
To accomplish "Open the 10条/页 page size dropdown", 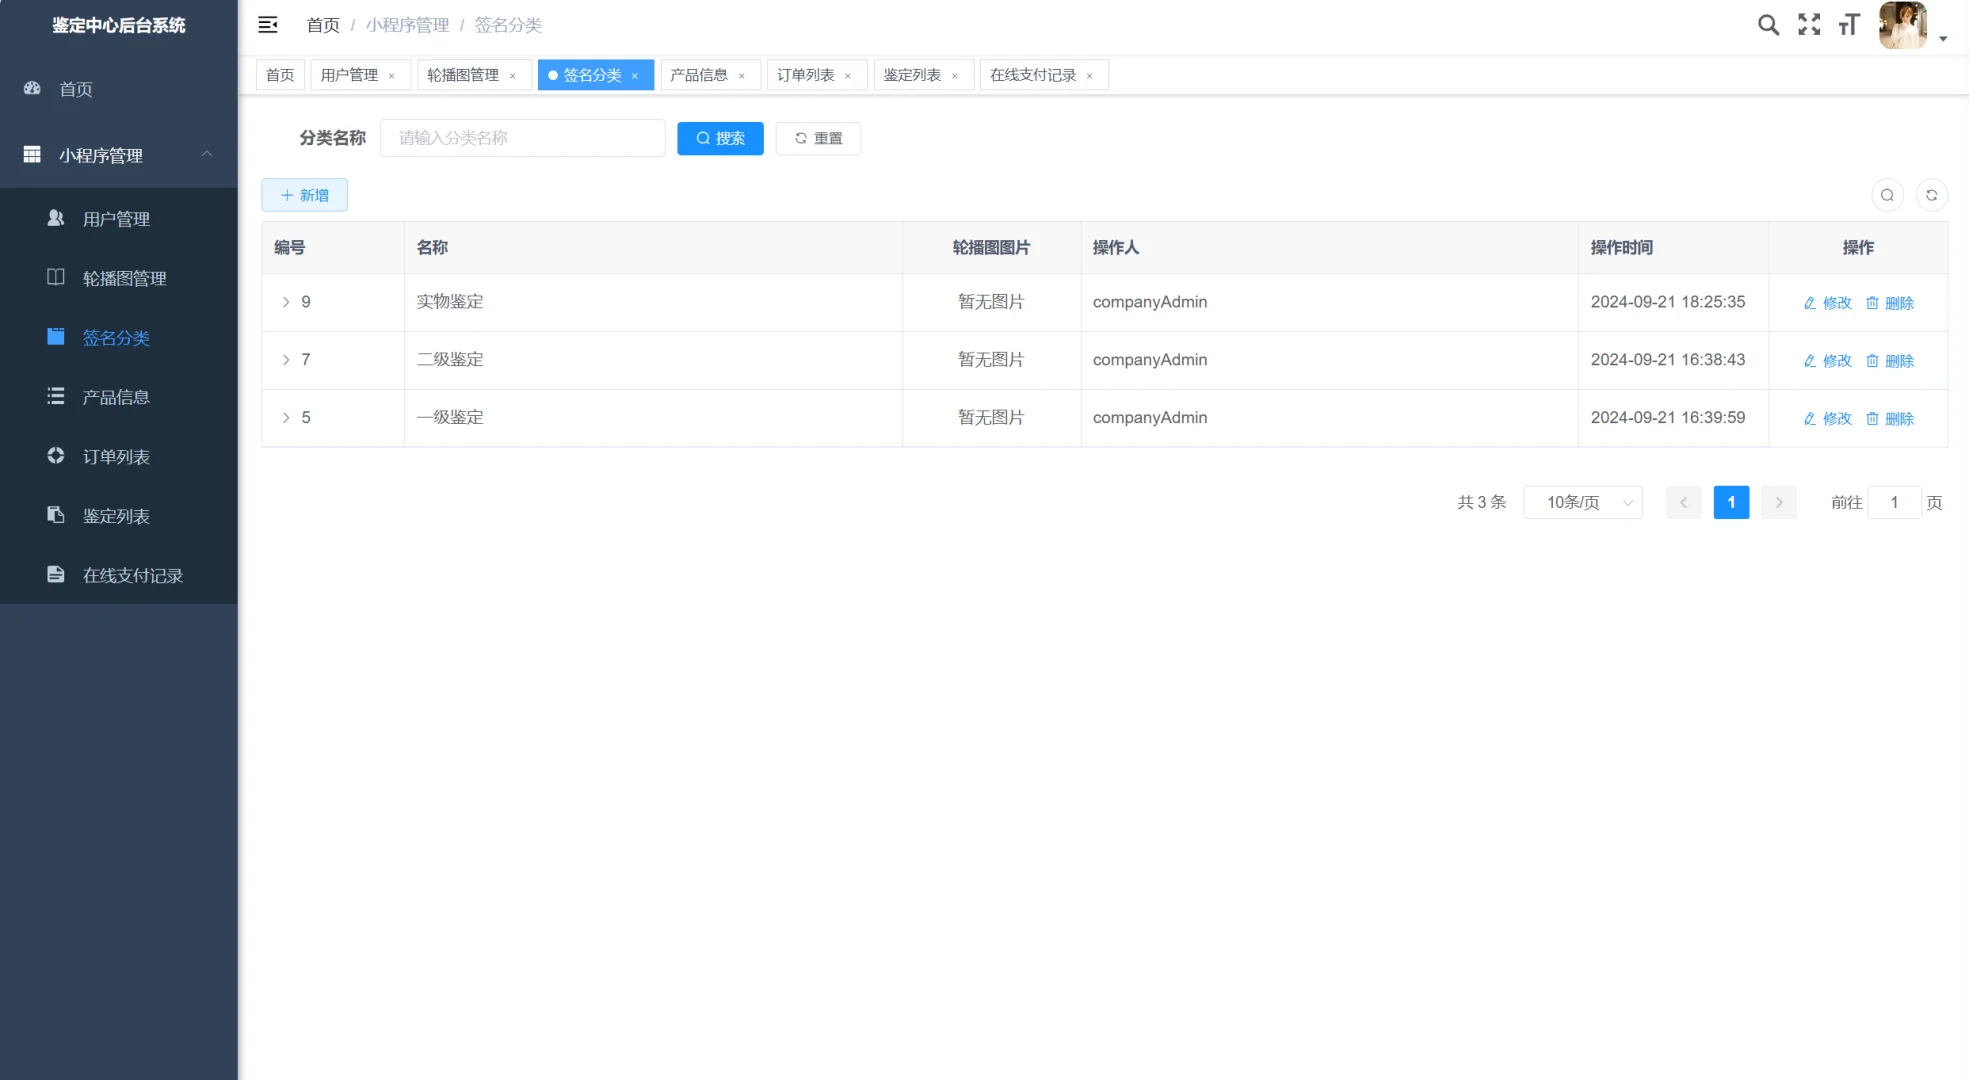I will [x=1583, y=502].
